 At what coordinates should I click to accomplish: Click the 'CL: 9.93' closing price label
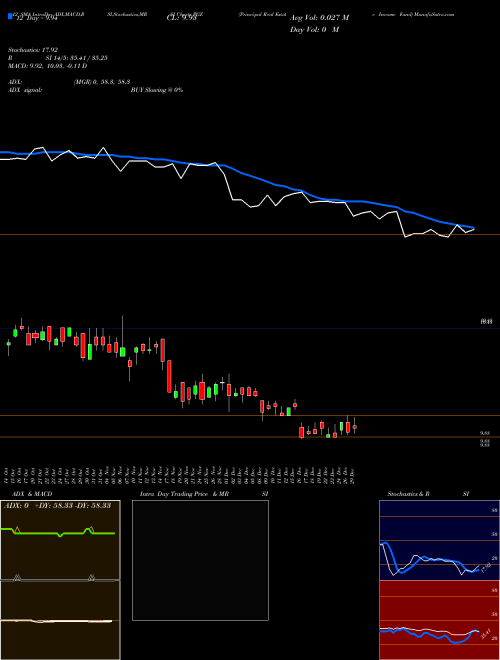coord(181,18)
